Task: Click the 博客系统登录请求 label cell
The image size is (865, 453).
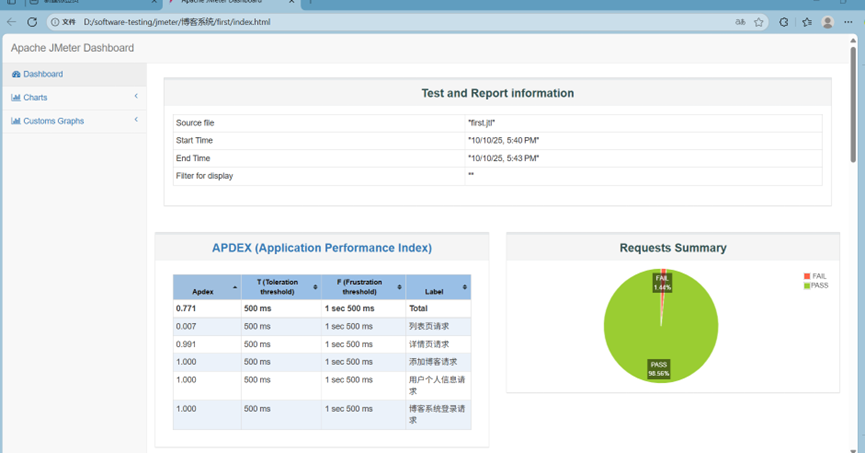Action: [x=438, y=414]
